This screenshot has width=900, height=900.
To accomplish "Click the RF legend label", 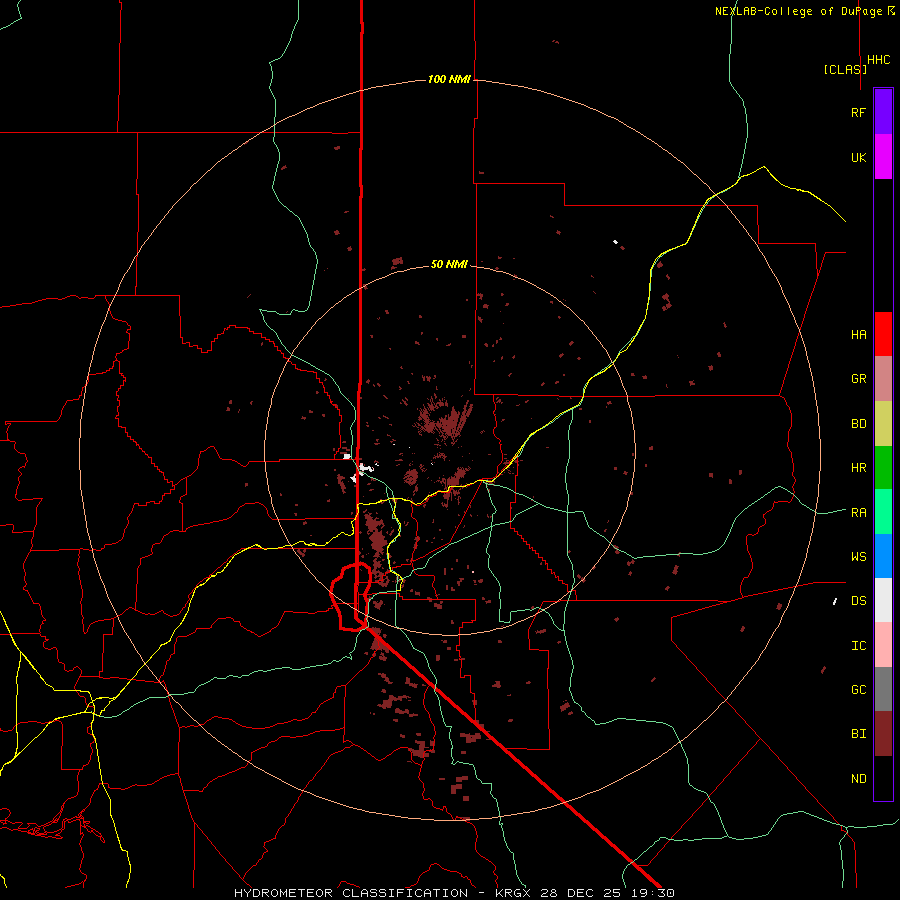I will pos(858,112).
